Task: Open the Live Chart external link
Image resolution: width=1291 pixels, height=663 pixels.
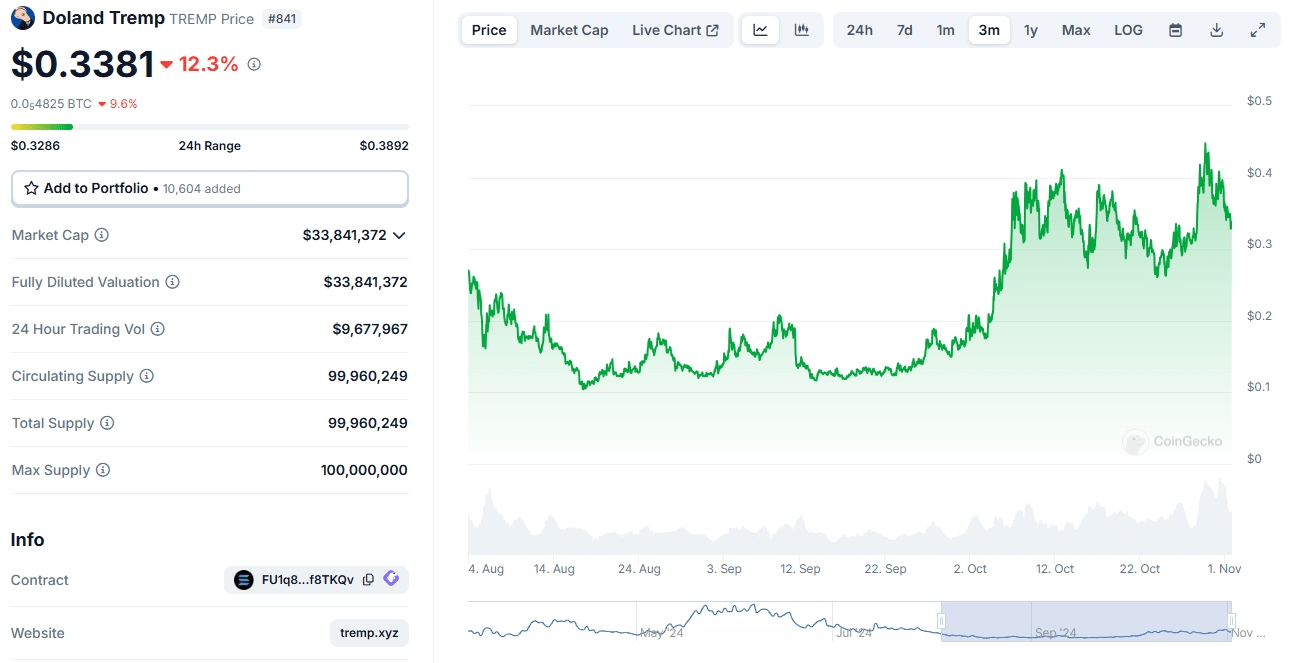Action: [676, 30]
